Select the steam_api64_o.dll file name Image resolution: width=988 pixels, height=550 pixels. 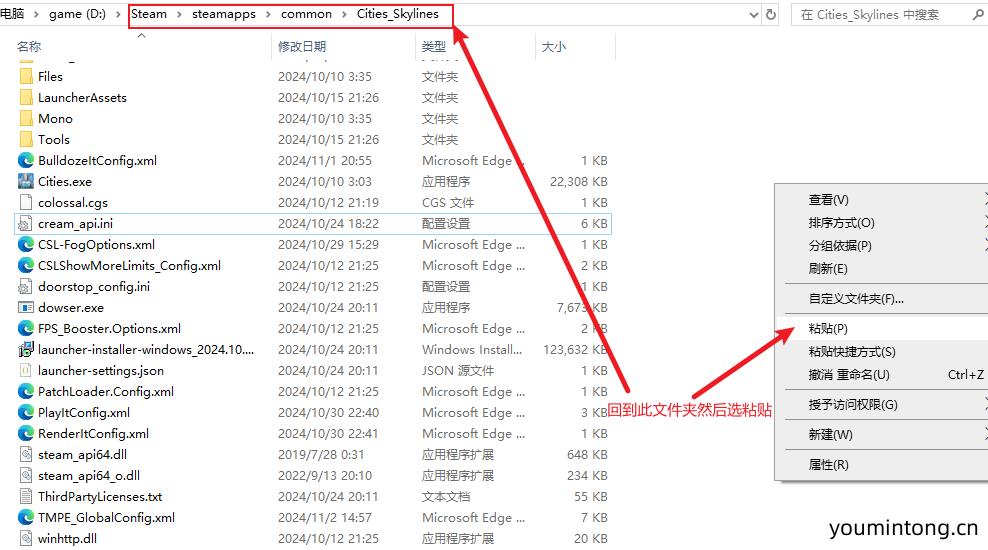tap(89, 476)
